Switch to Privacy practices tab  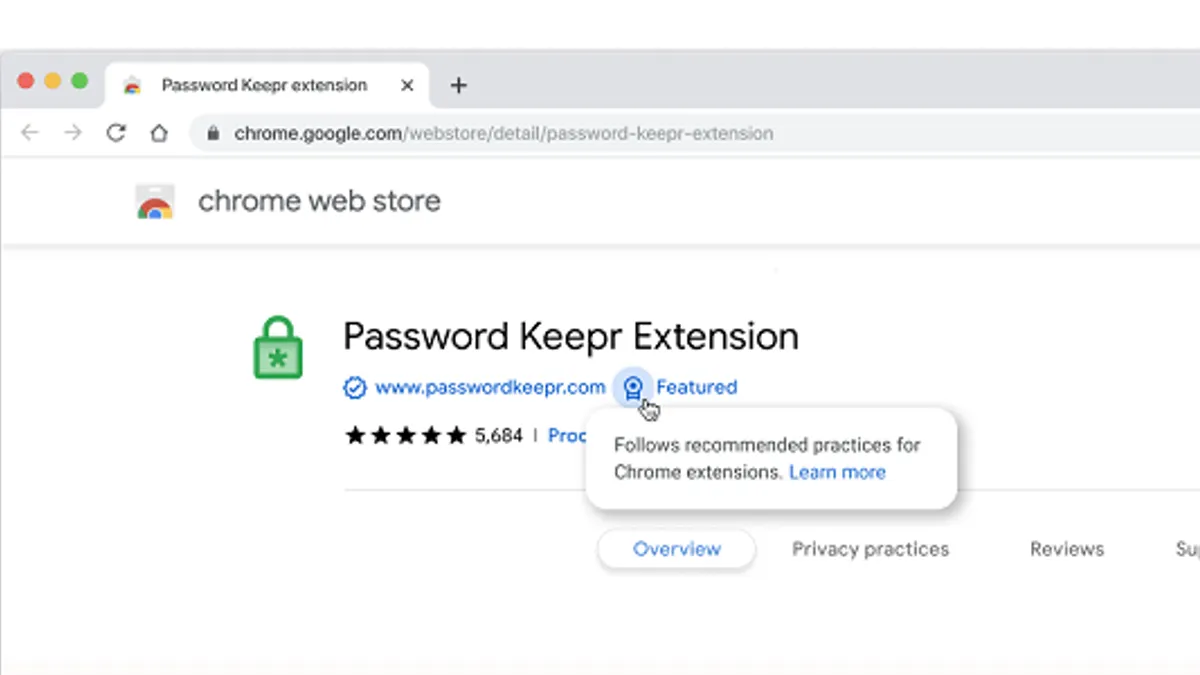pos(870,549)
